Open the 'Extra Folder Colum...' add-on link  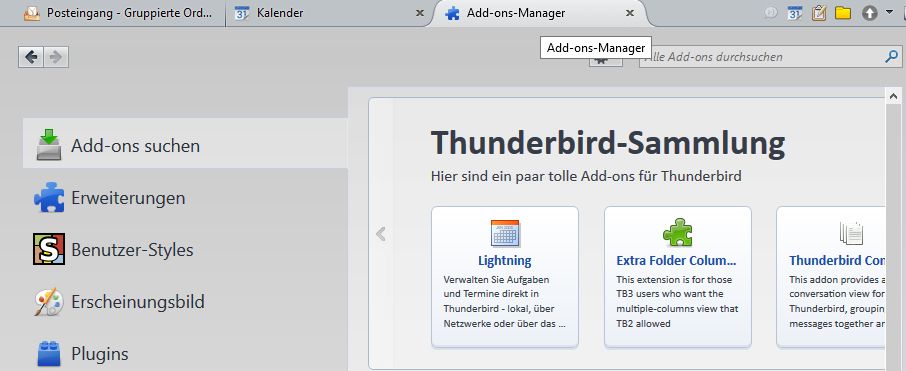[x=676, y=261]
